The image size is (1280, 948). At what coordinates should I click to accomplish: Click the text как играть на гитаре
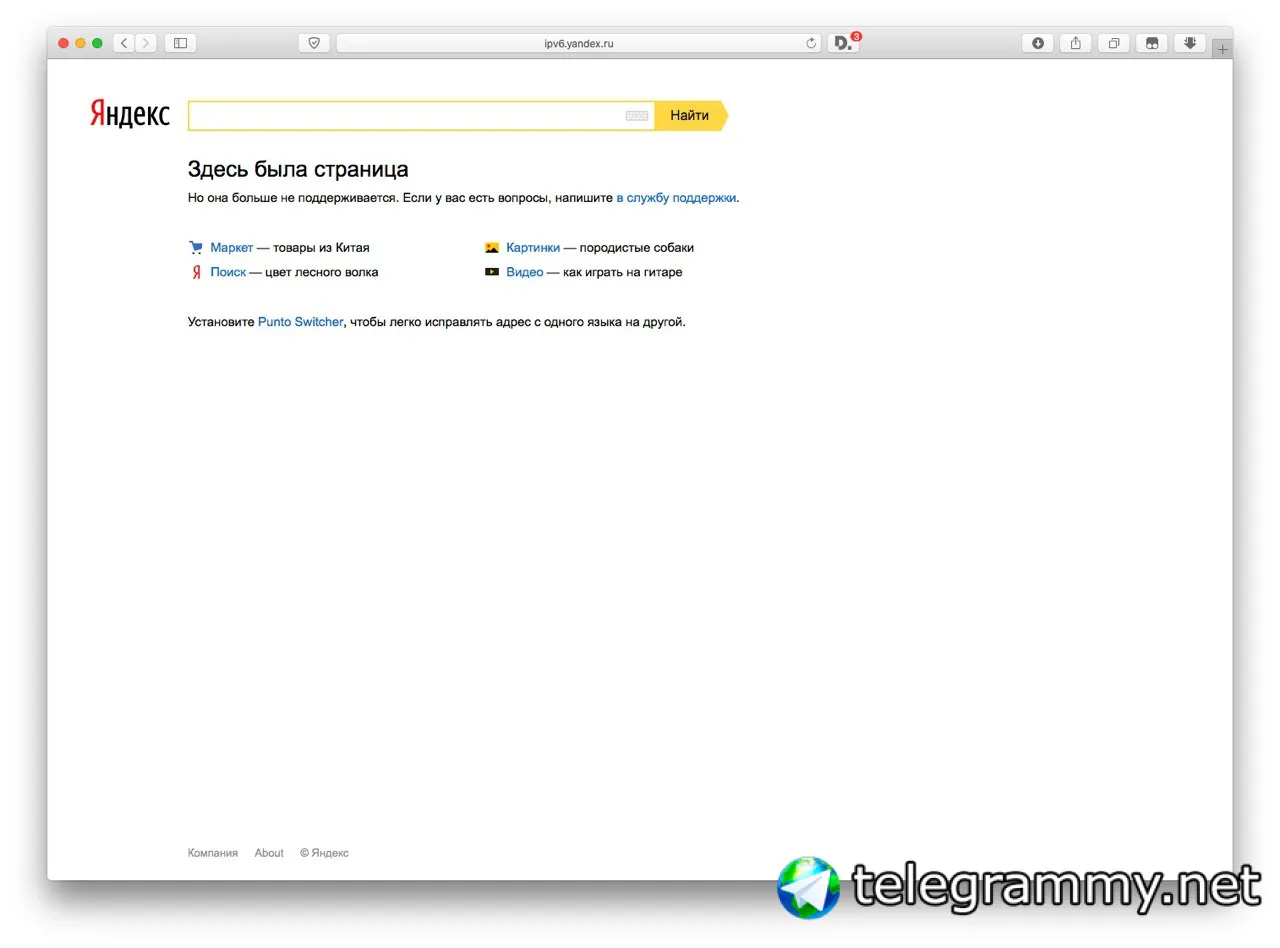(623, 272)
